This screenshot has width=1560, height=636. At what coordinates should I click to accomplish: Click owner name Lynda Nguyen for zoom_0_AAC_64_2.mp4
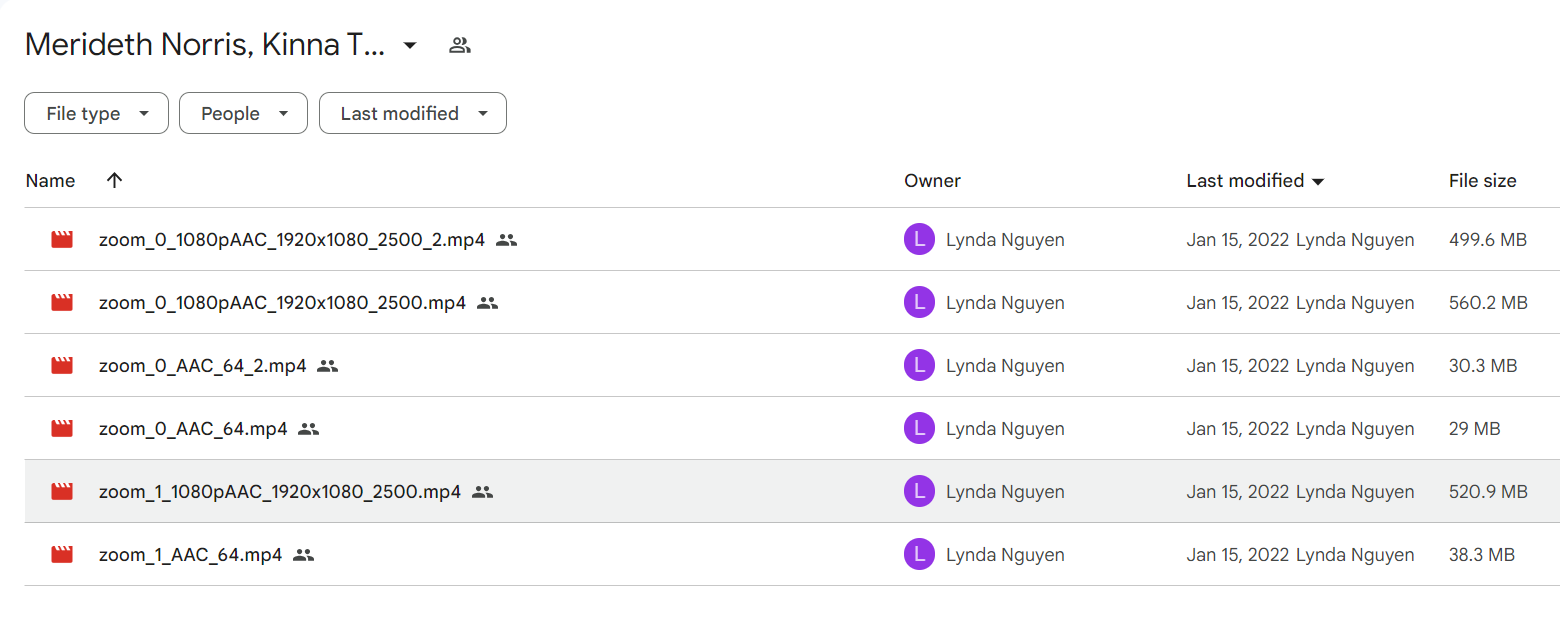tap(1005, 366)
